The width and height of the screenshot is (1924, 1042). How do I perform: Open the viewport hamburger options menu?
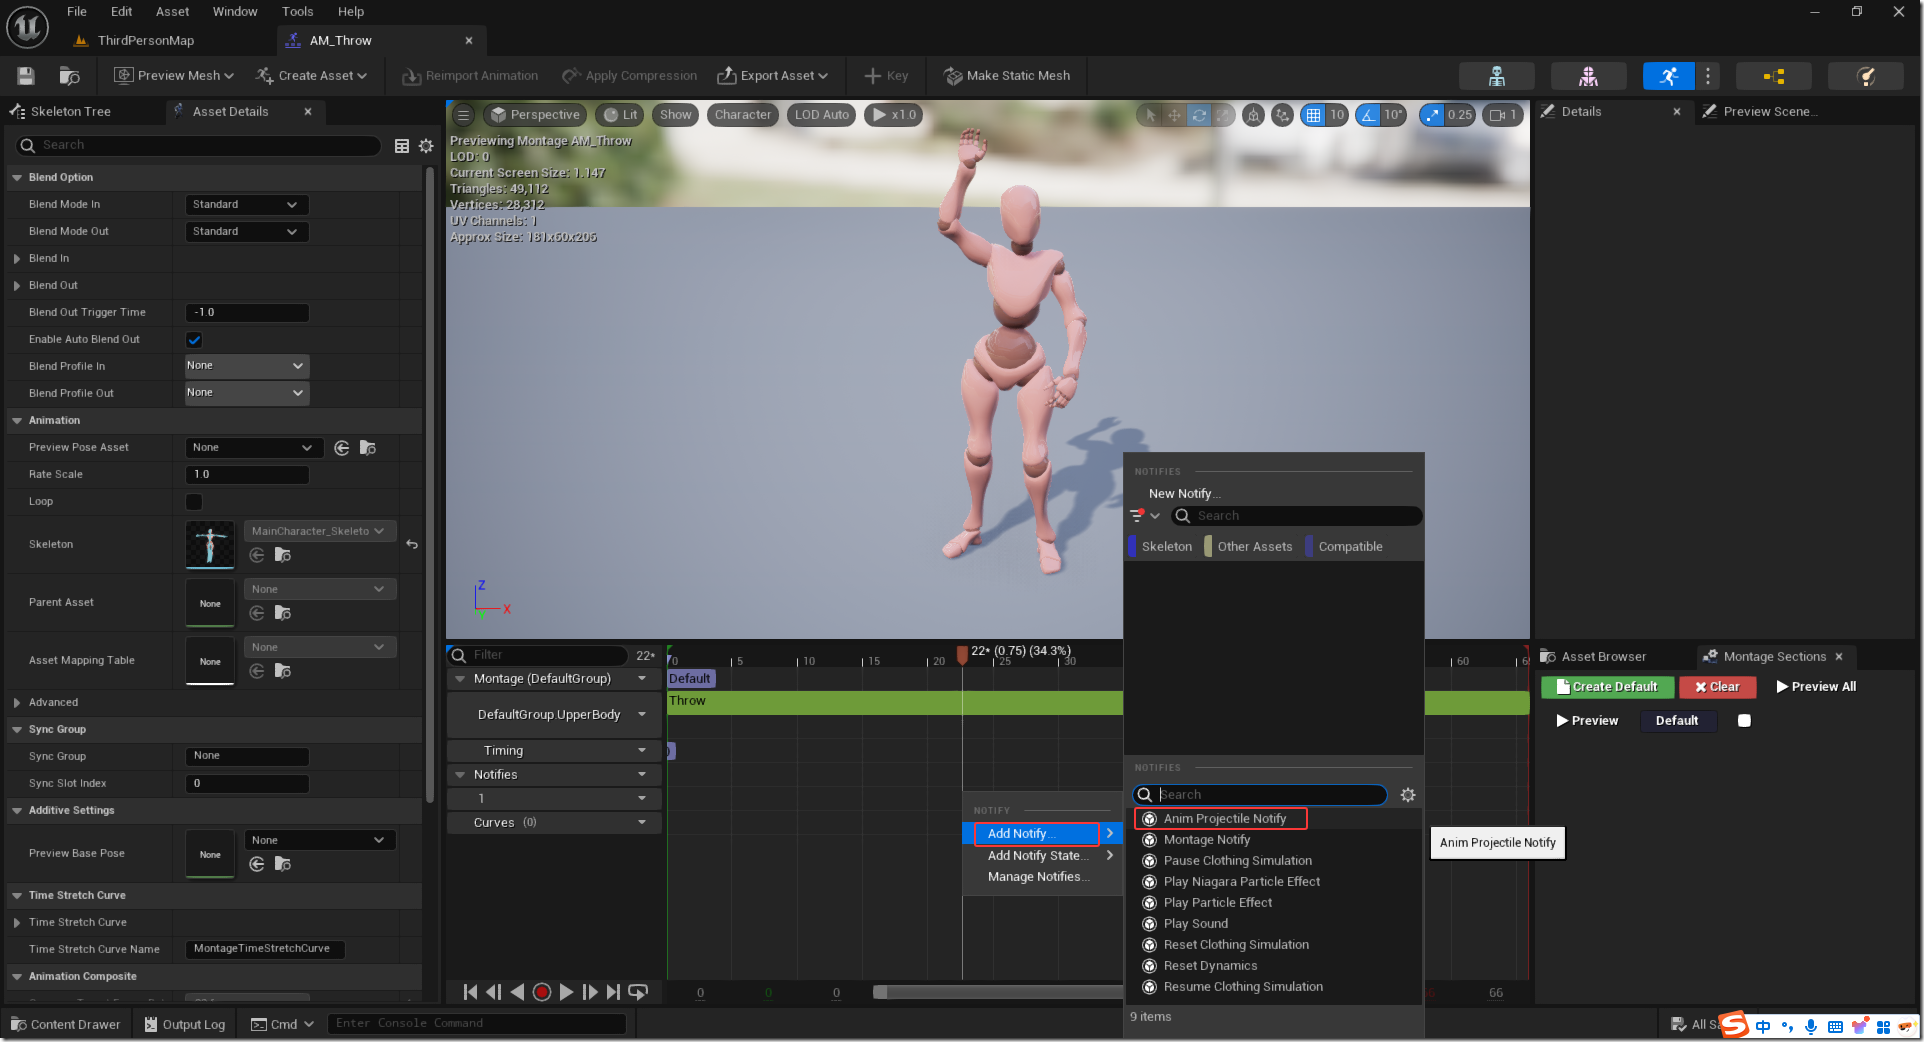463,115
